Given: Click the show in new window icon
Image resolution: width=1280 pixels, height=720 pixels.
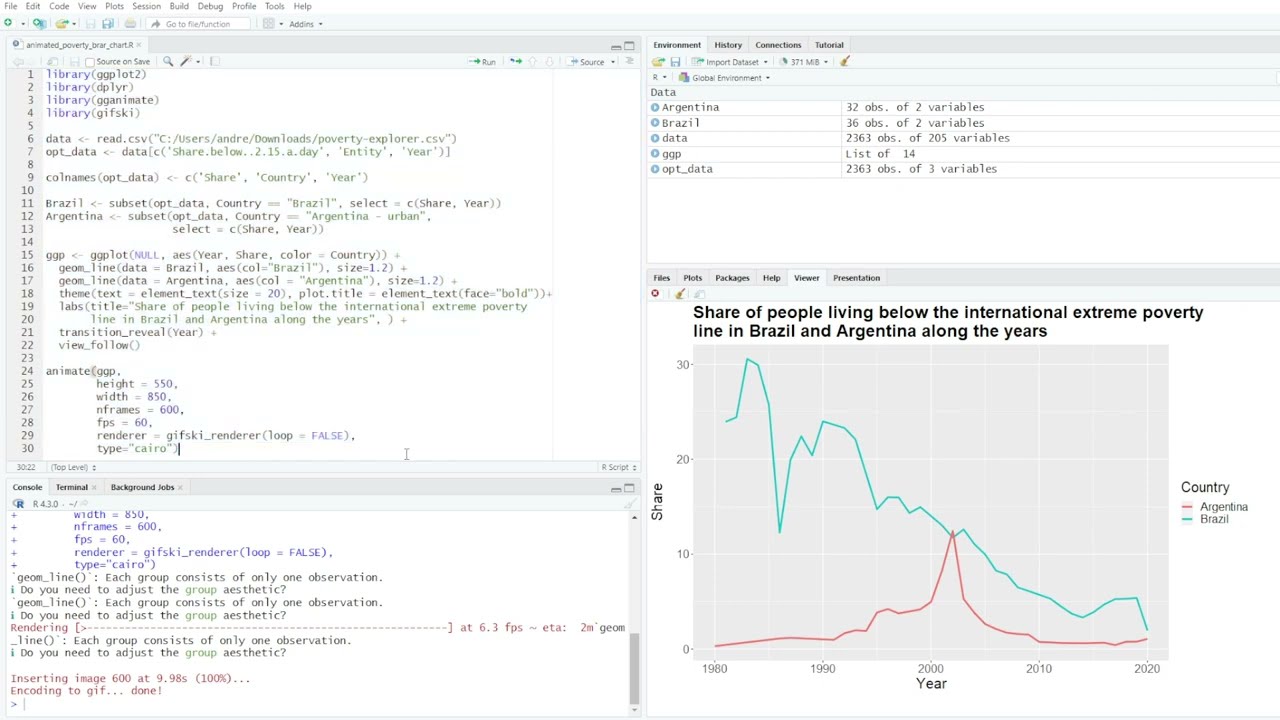Looking at the screenshot, I should pyautogui.click(x=52, y=62).
